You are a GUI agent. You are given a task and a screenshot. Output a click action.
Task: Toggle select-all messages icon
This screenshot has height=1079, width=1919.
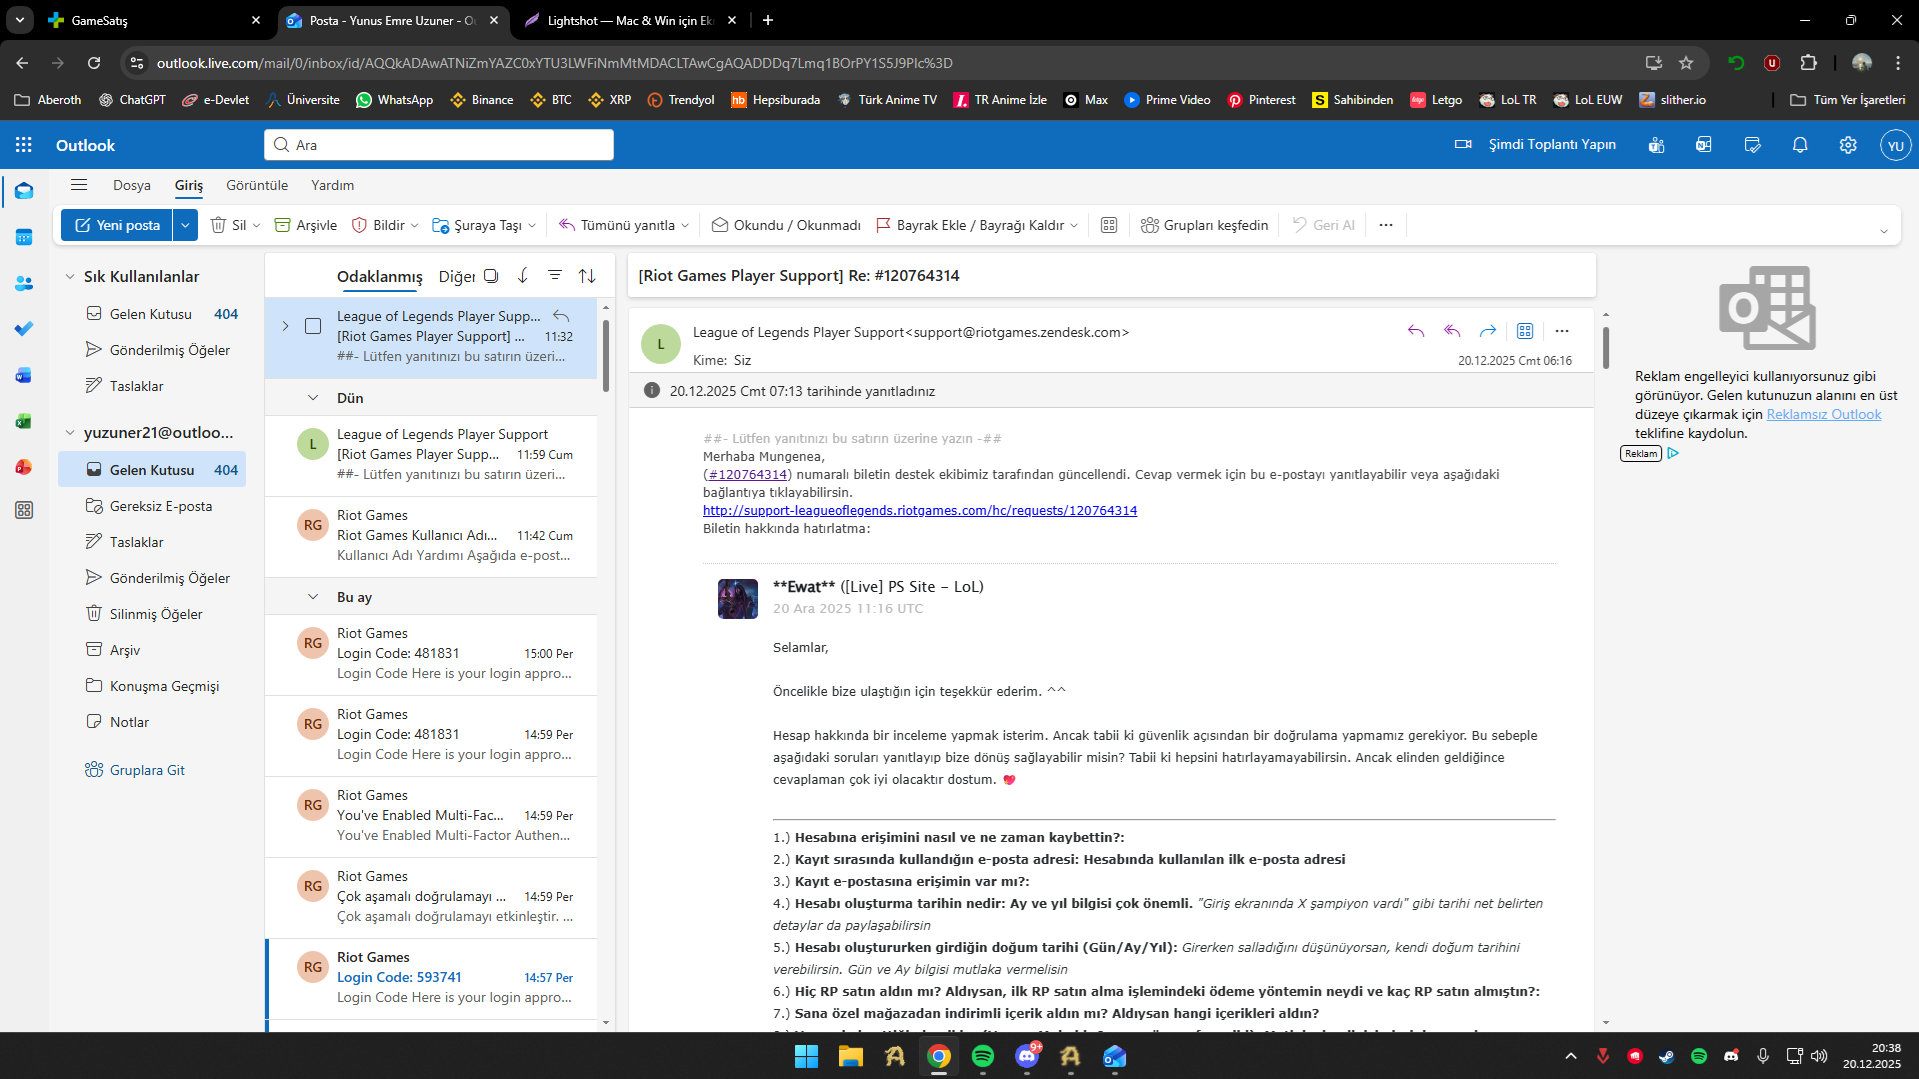(x=491, y=275)
